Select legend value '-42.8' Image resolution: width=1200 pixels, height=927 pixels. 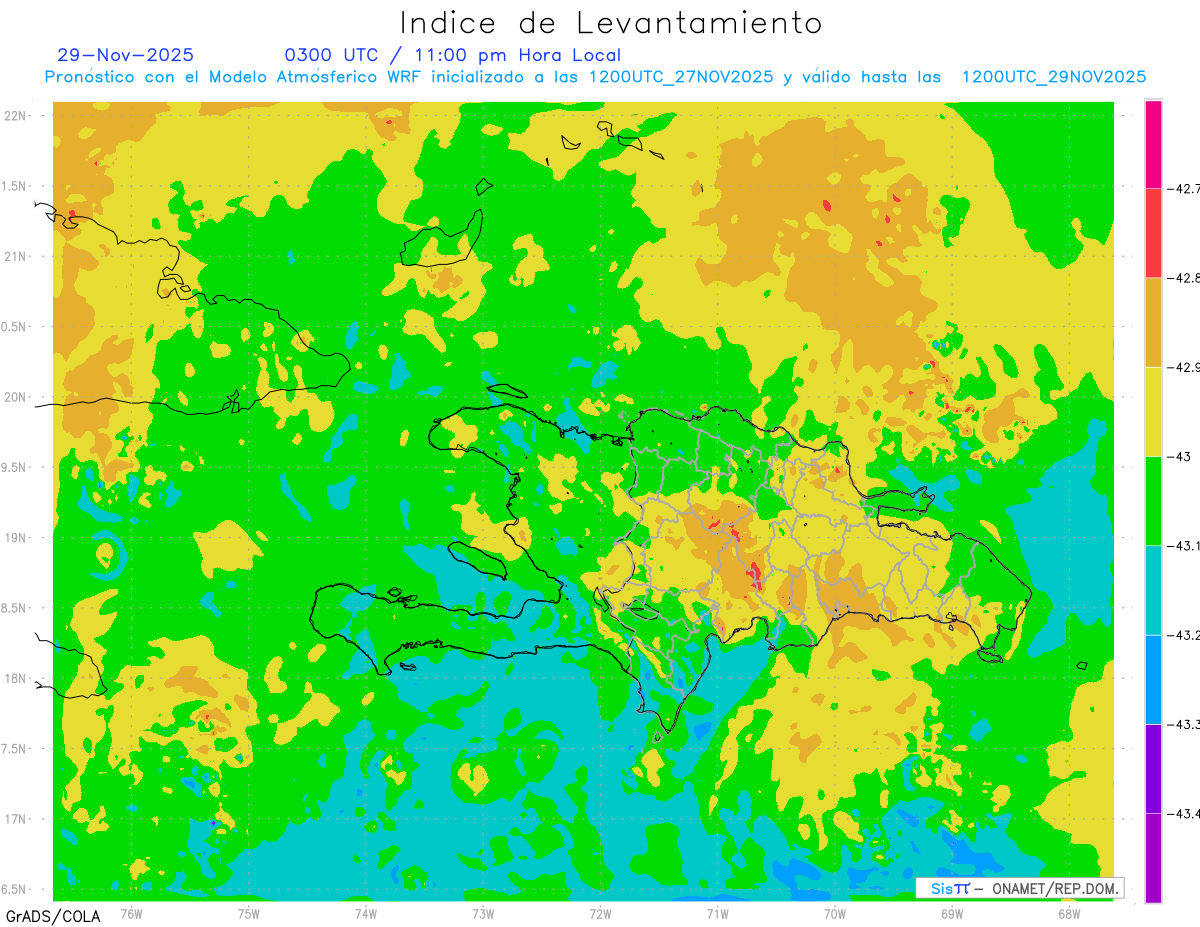pyautogui.click(x=1183, y=278)
